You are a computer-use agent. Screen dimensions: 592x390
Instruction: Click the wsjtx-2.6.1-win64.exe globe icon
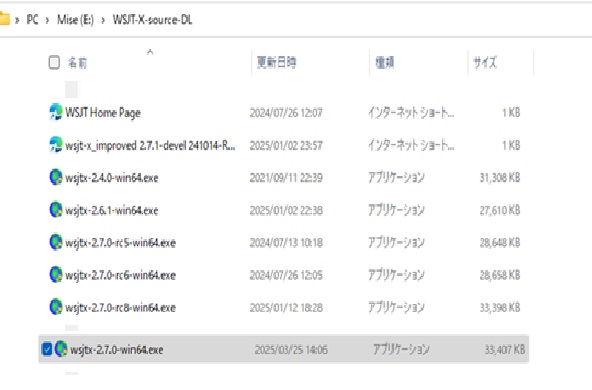click(x=56, y=210)
